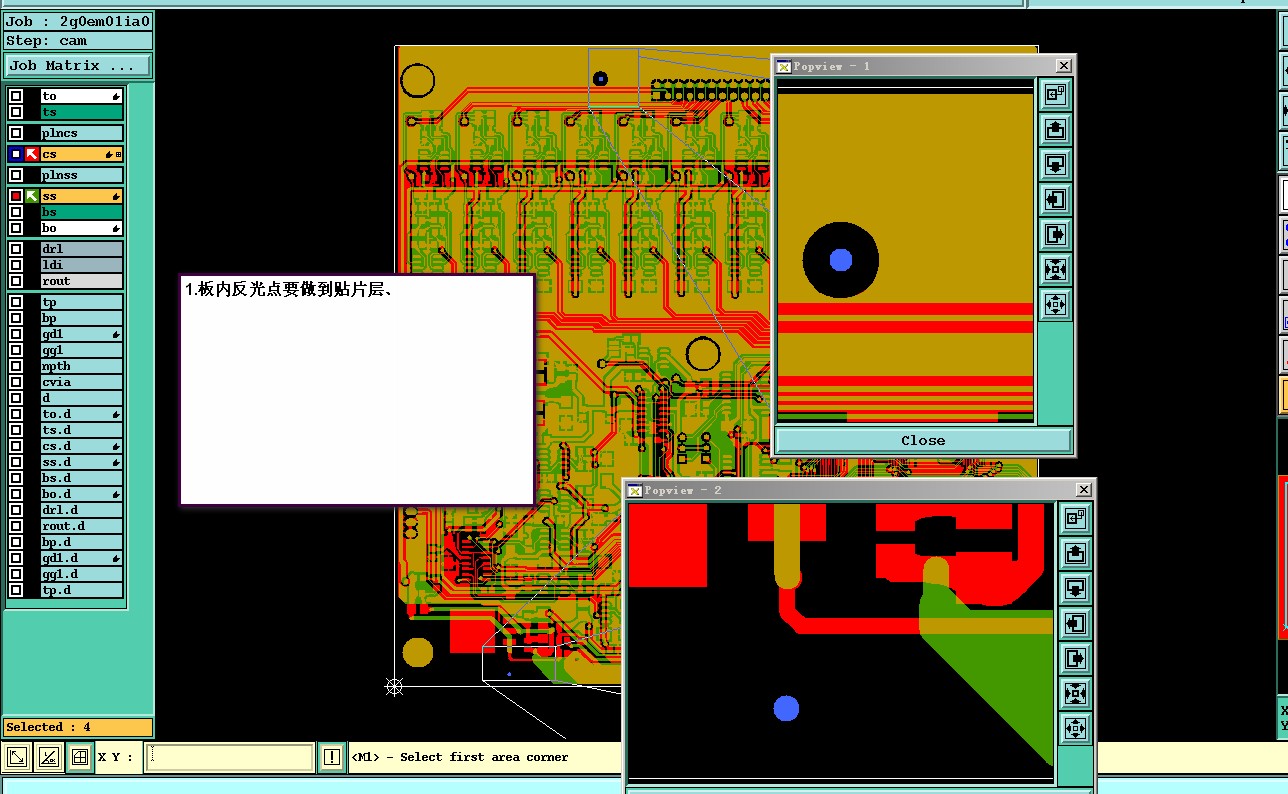Select the bo layer row
Viewport: 1288px width, 794px height.
(x=82, y=228)
